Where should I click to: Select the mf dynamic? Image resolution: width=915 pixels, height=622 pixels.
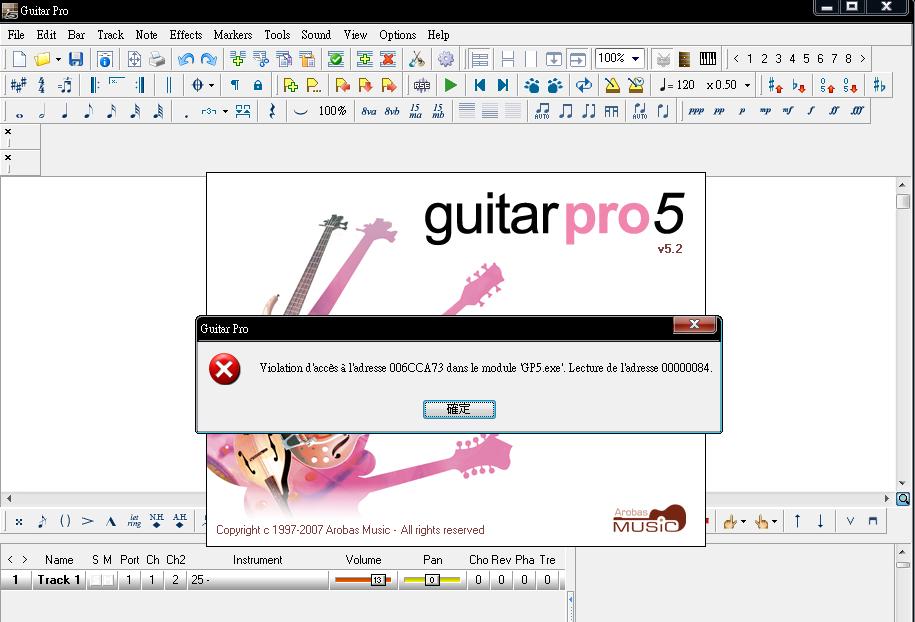[788, 111]
